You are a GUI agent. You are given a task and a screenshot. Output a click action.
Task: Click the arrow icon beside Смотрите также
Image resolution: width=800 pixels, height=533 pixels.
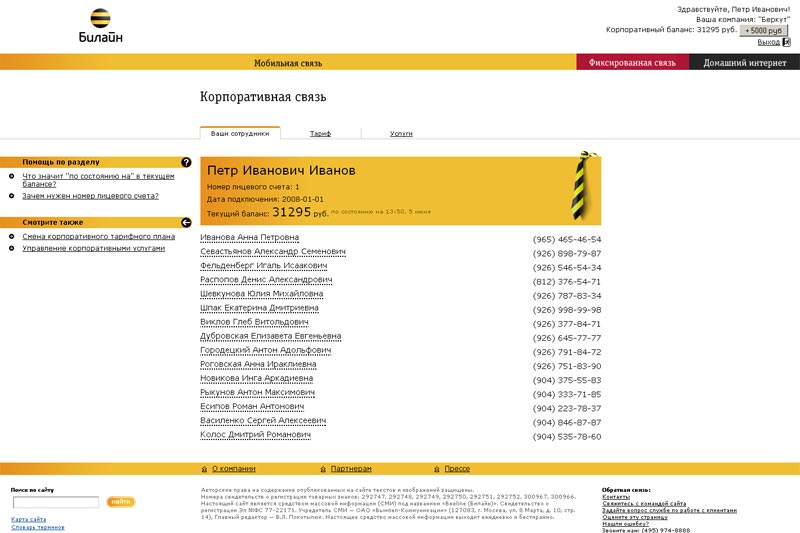coord(186,222)
